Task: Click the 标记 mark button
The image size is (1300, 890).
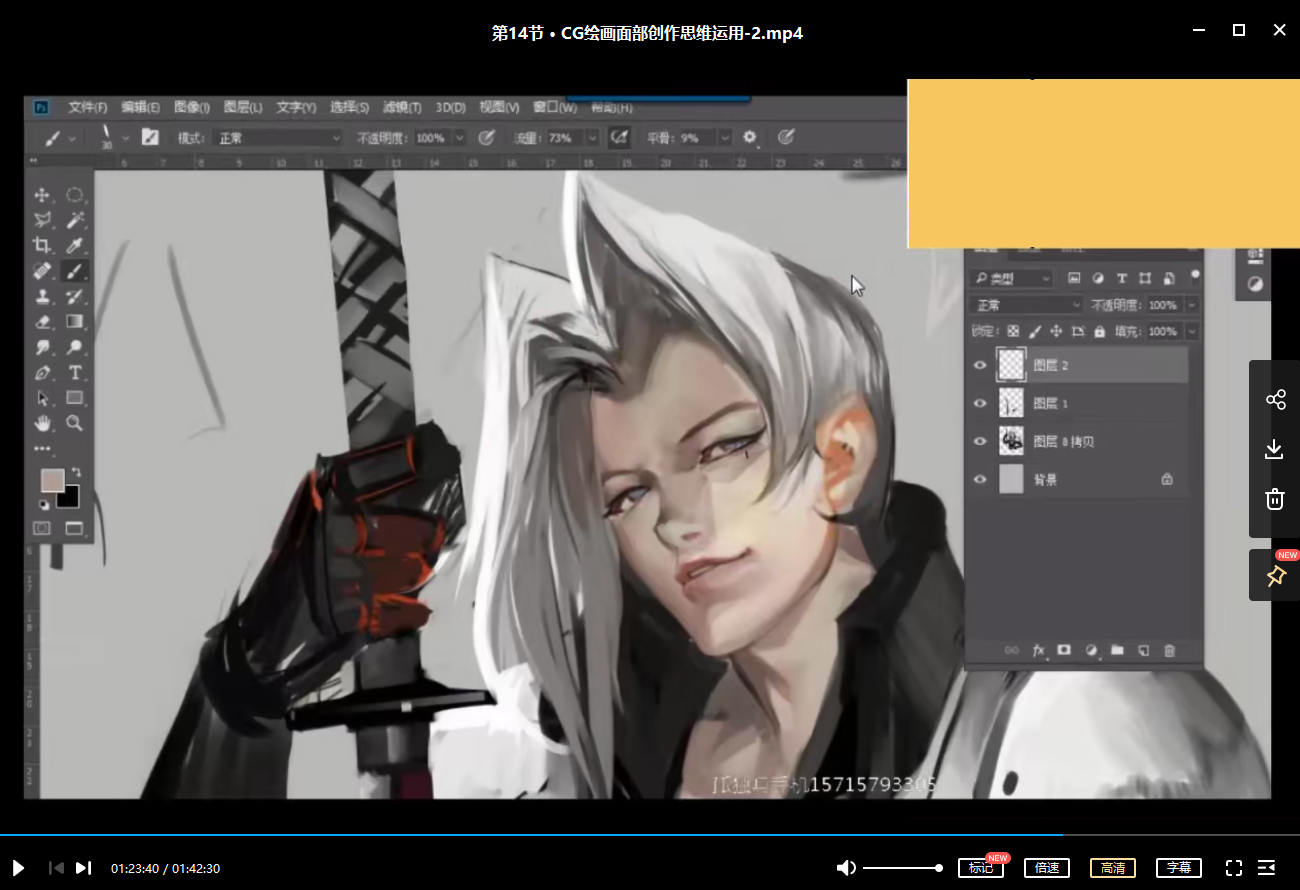Action: coord(981,867)
